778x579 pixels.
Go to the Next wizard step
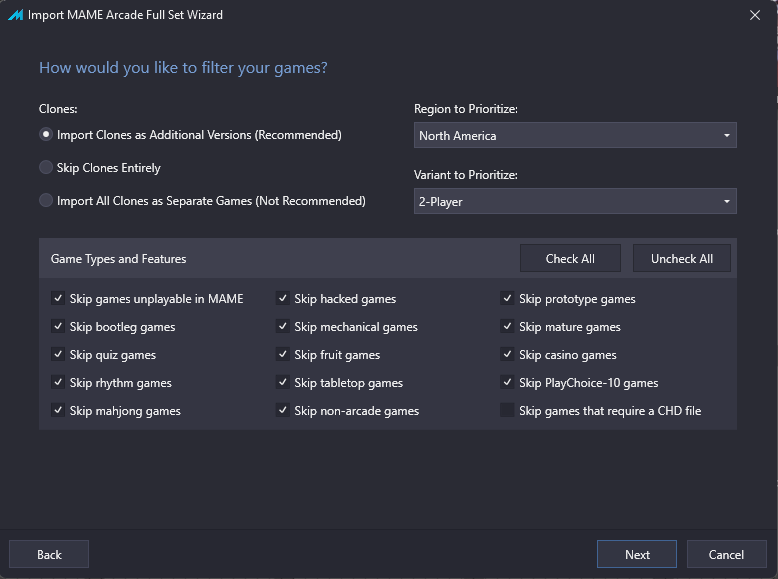pos(637,554)
